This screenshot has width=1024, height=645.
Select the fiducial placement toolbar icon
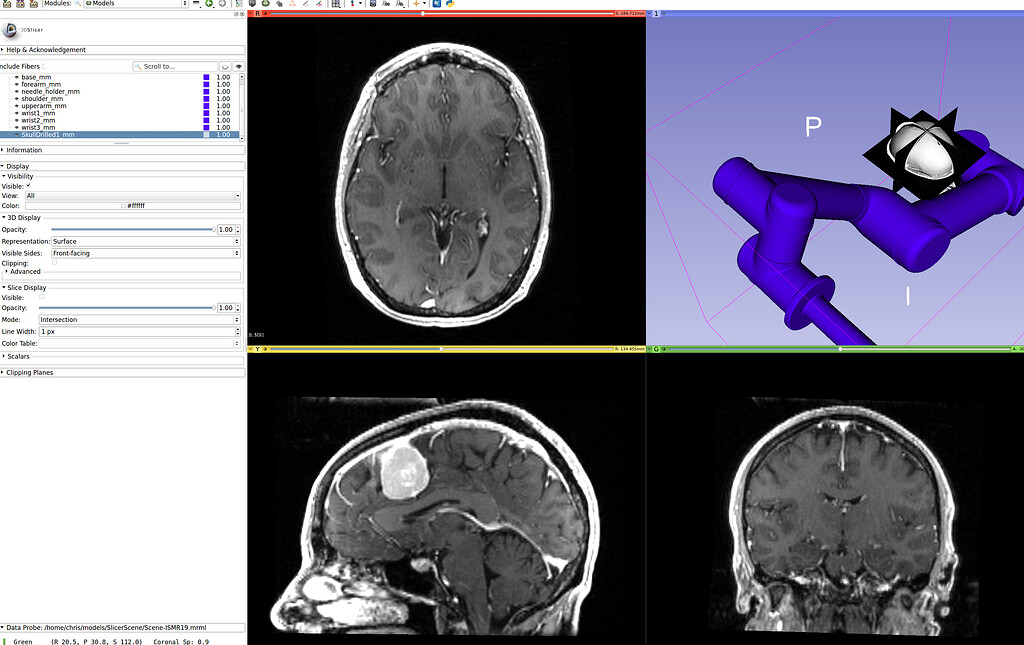click(292, 5)
